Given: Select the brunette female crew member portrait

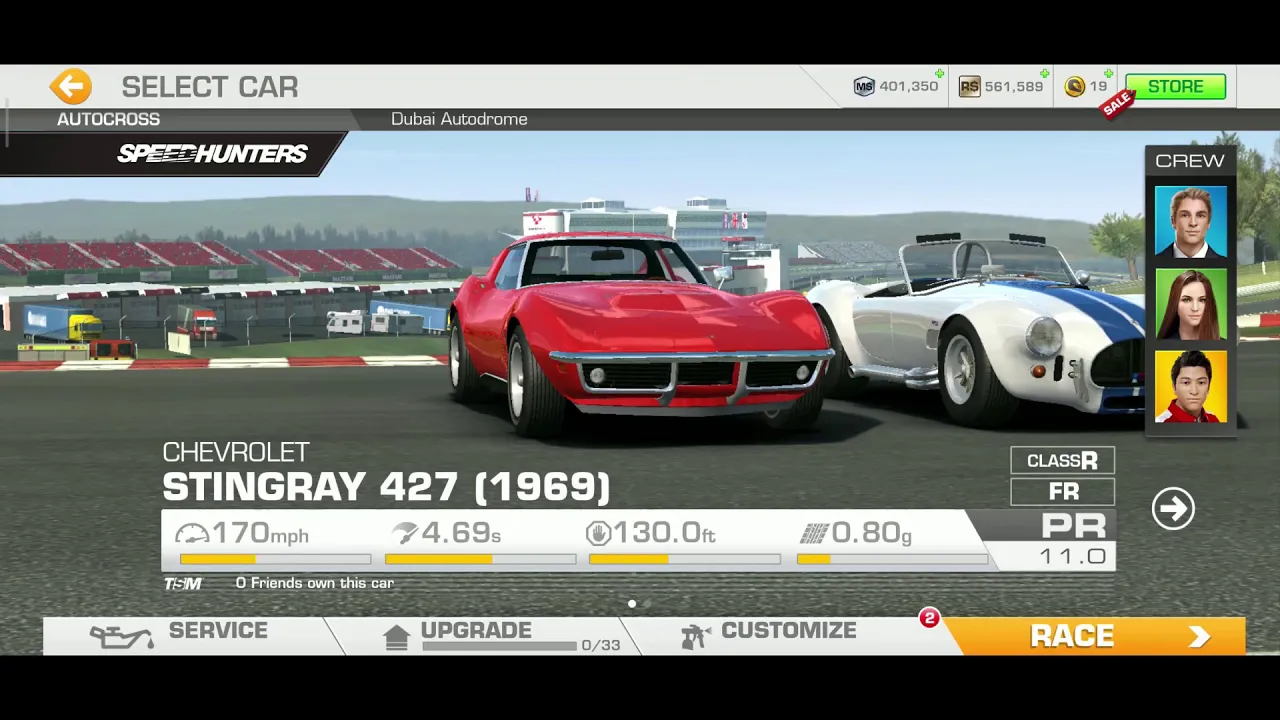Looking at the screenshot, I should coord(1190,304).
